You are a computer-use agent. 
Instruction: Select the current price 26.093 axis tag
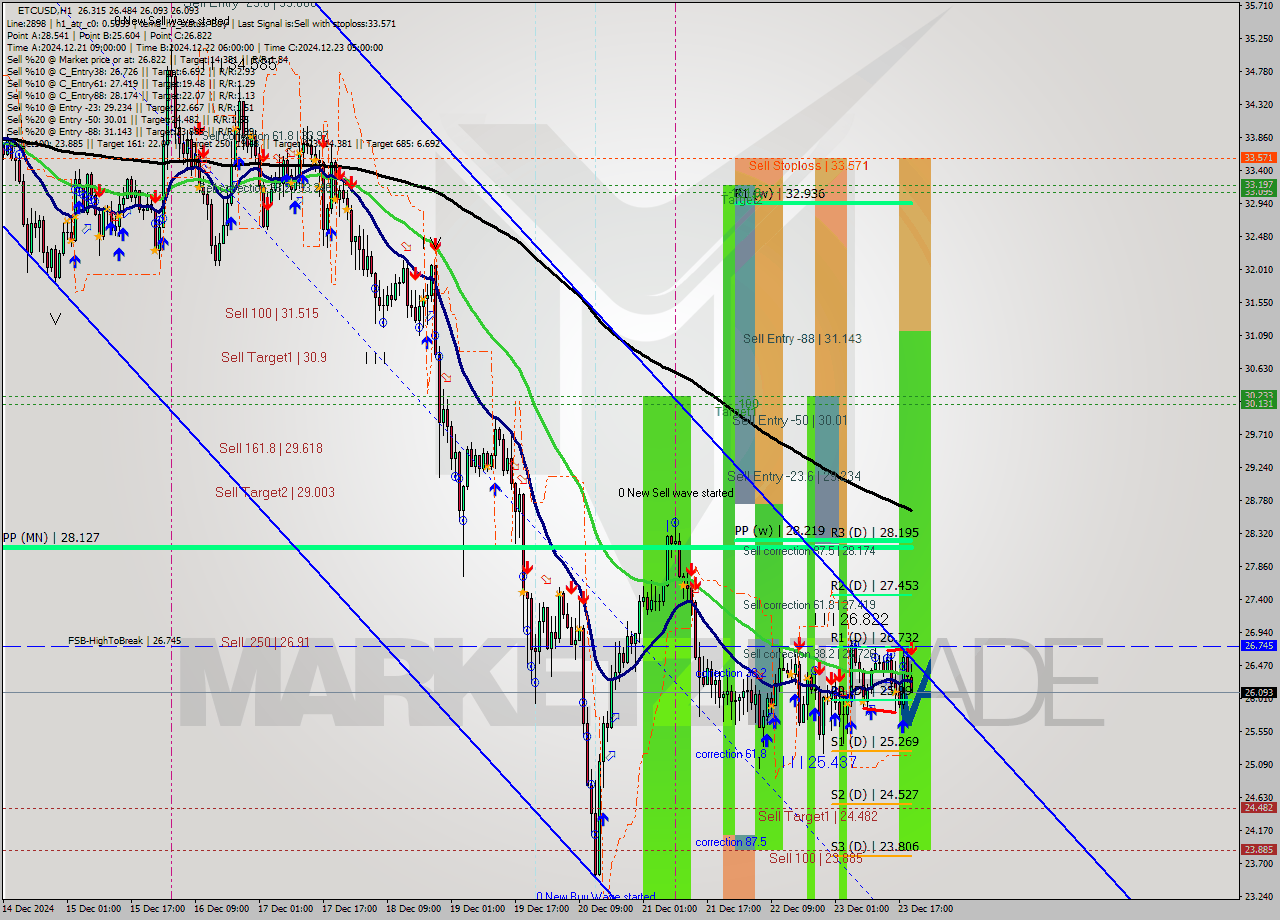[x=1257, y=692]
